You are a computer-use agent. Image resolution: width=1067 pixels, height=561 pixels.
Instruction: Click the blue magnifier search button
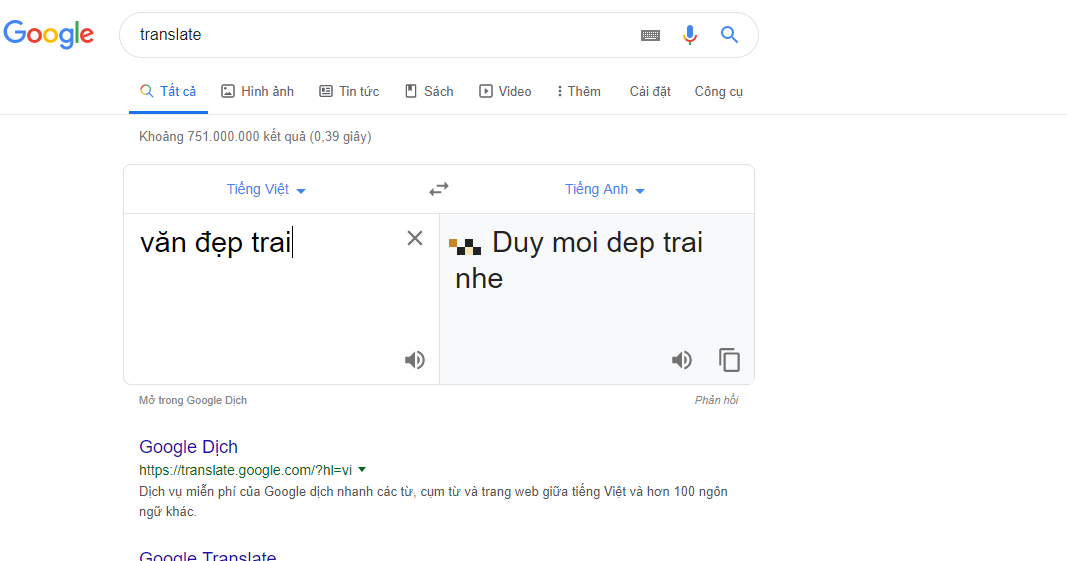[x=729, y=35]
